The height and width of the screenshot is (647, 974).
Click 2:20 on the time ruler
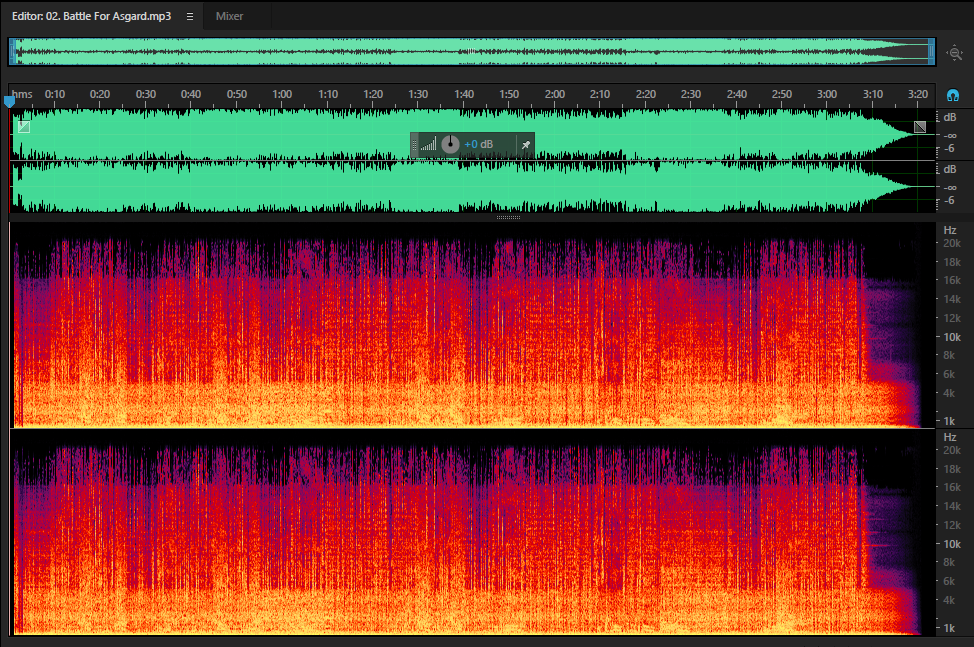tap(645, 94)
